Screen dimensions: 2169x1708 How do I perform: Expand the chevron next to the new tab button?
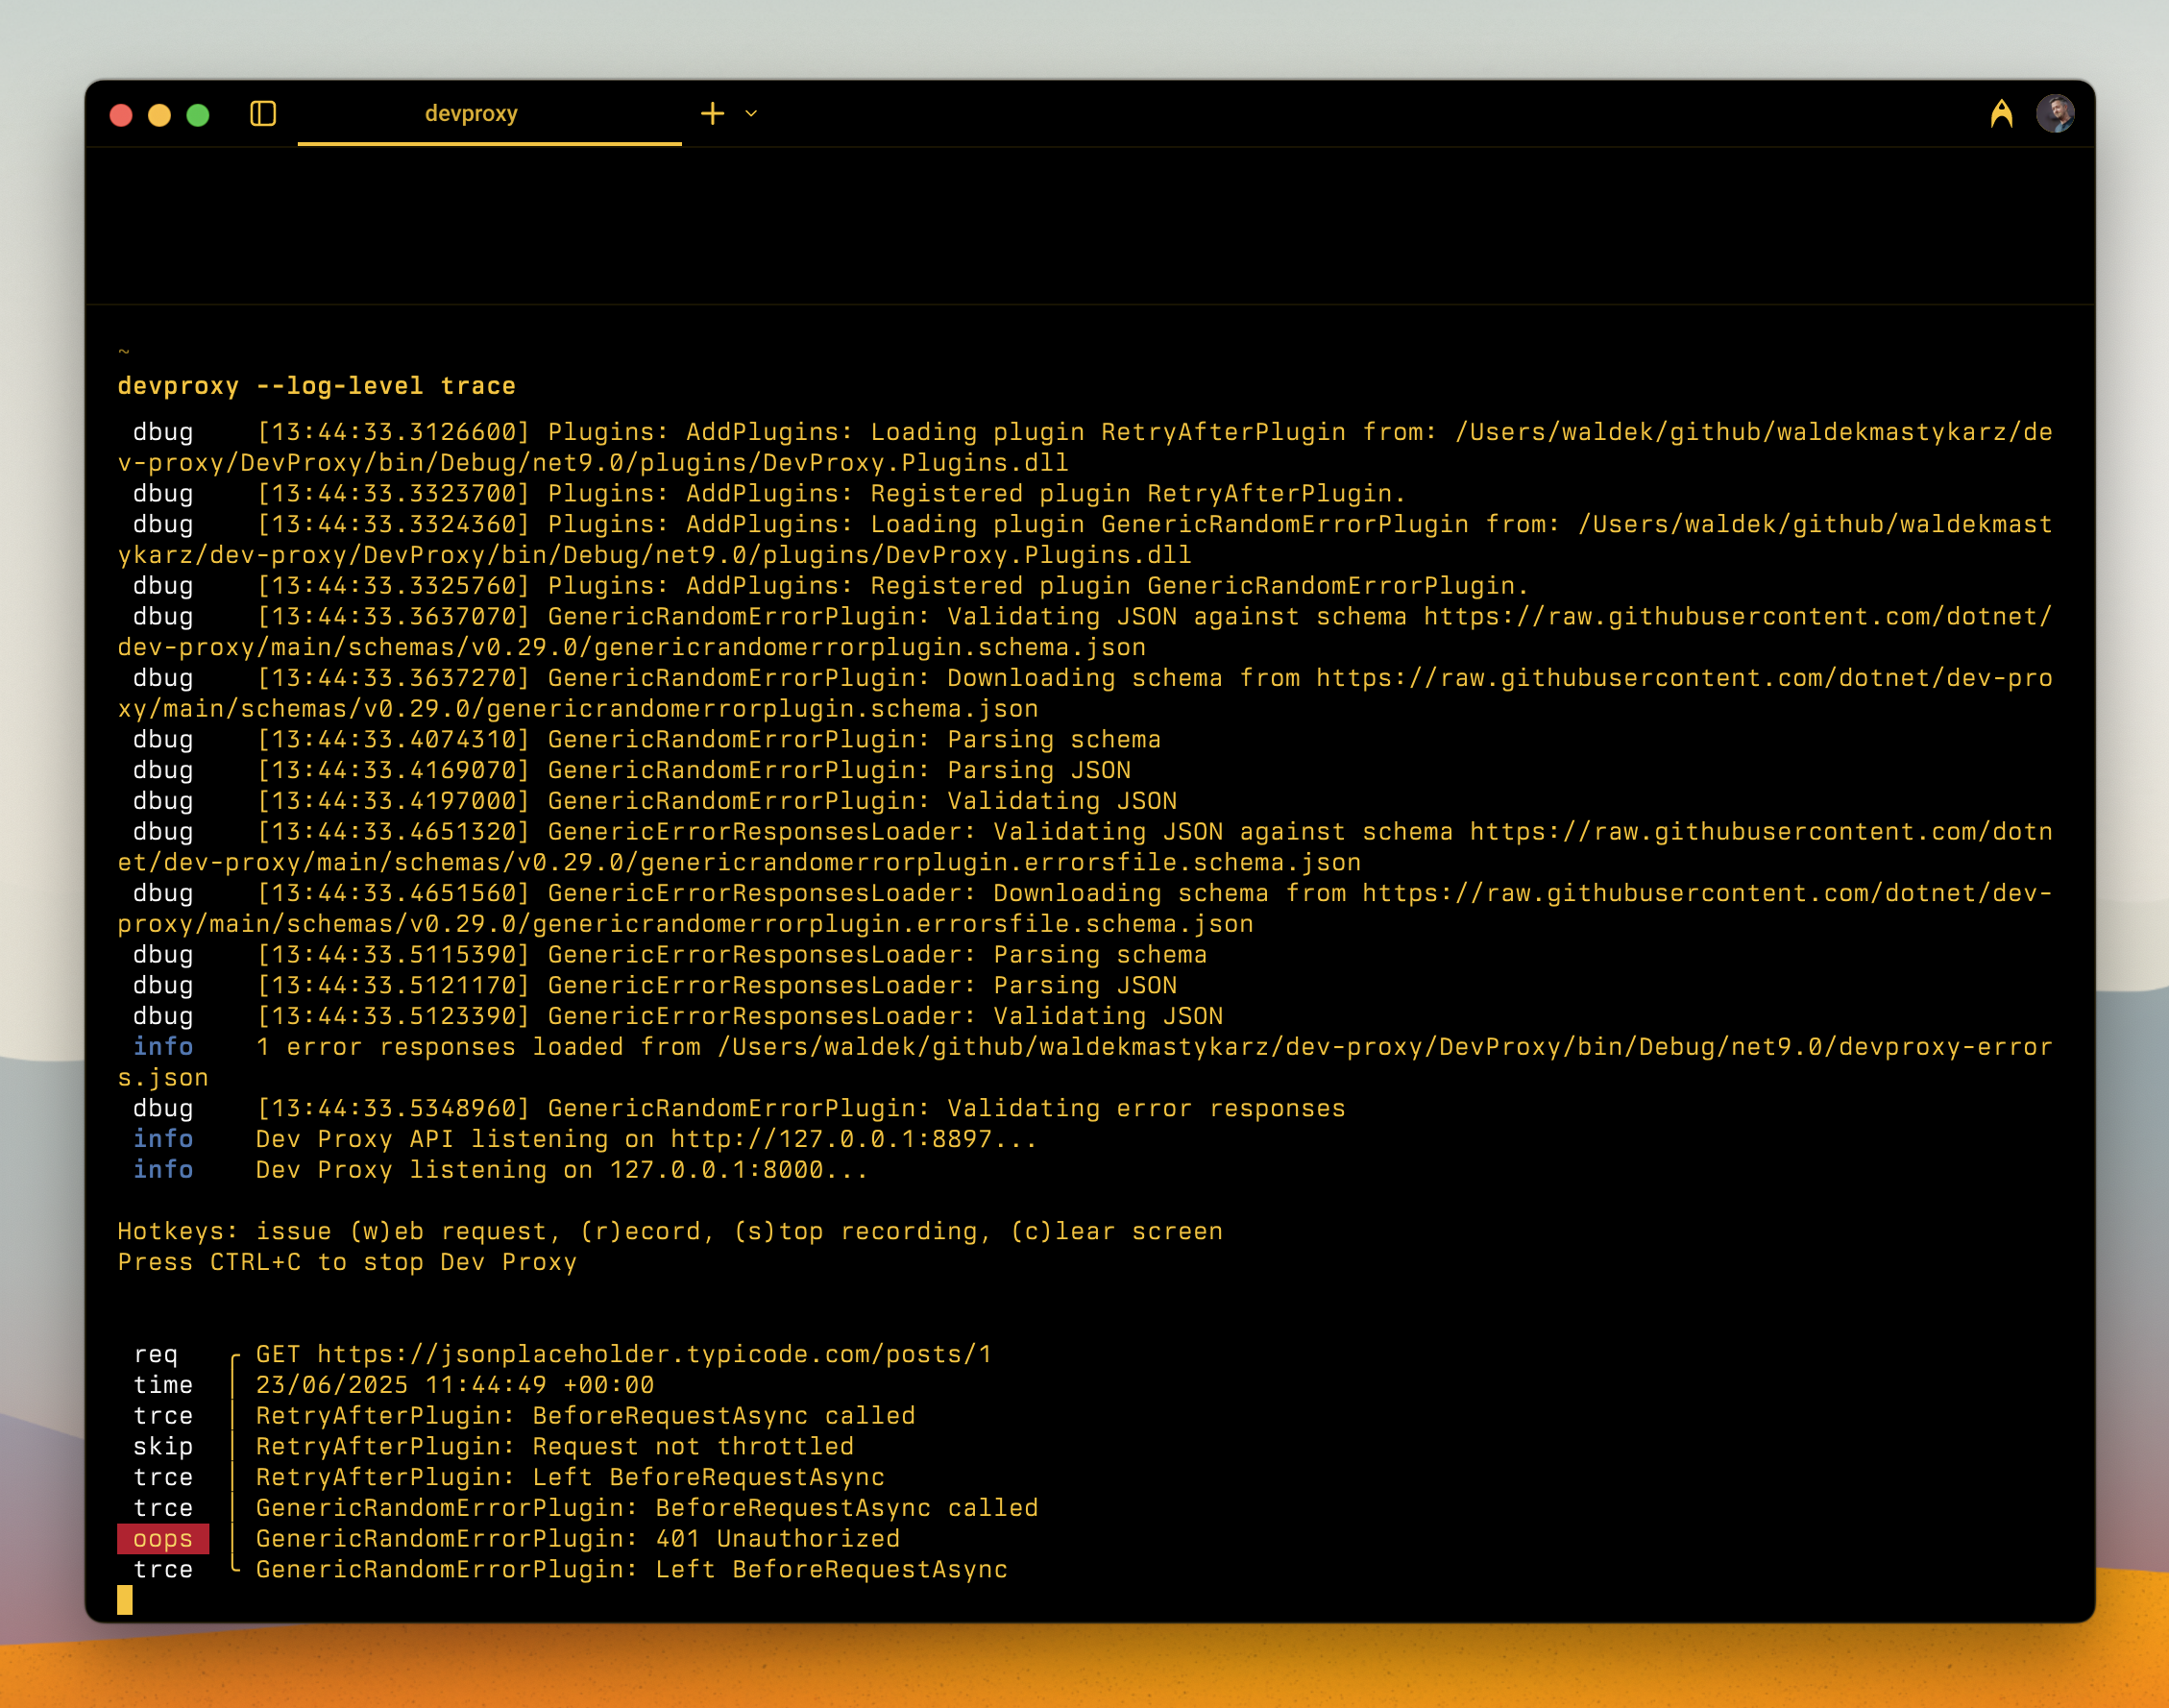[752, 115]
